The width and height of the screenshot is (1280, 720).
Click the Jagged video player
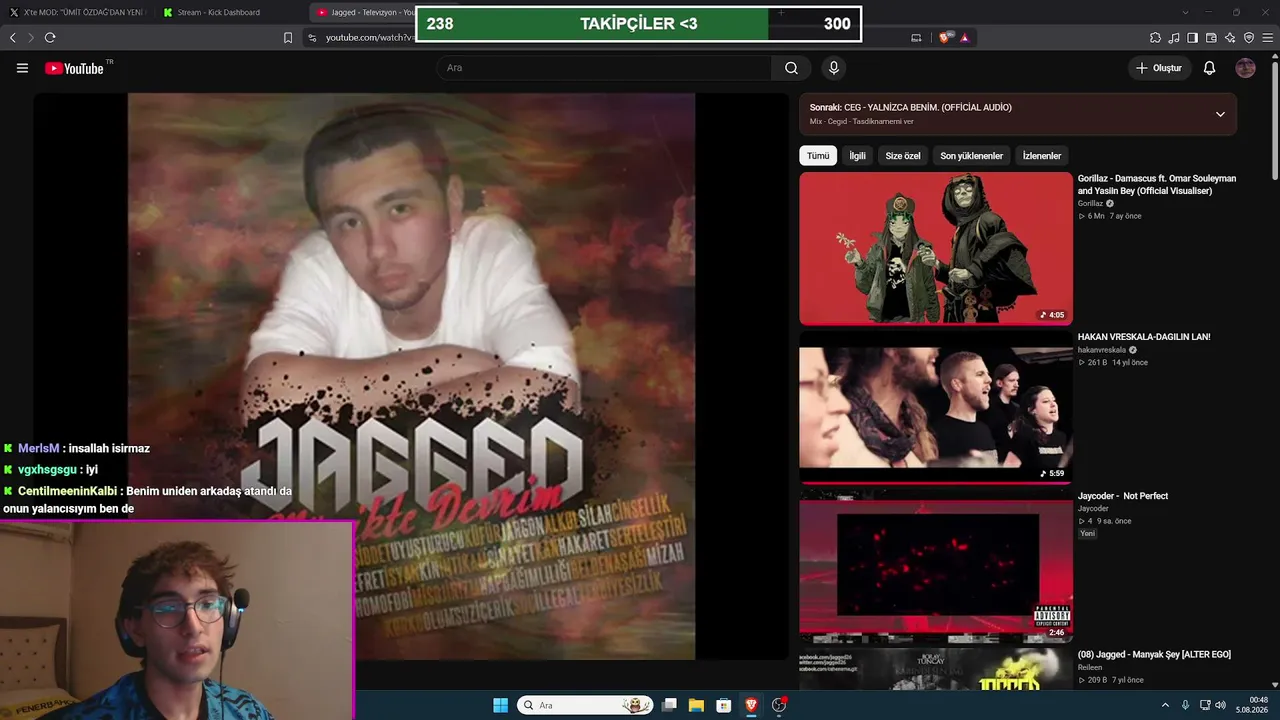point(411,377)
